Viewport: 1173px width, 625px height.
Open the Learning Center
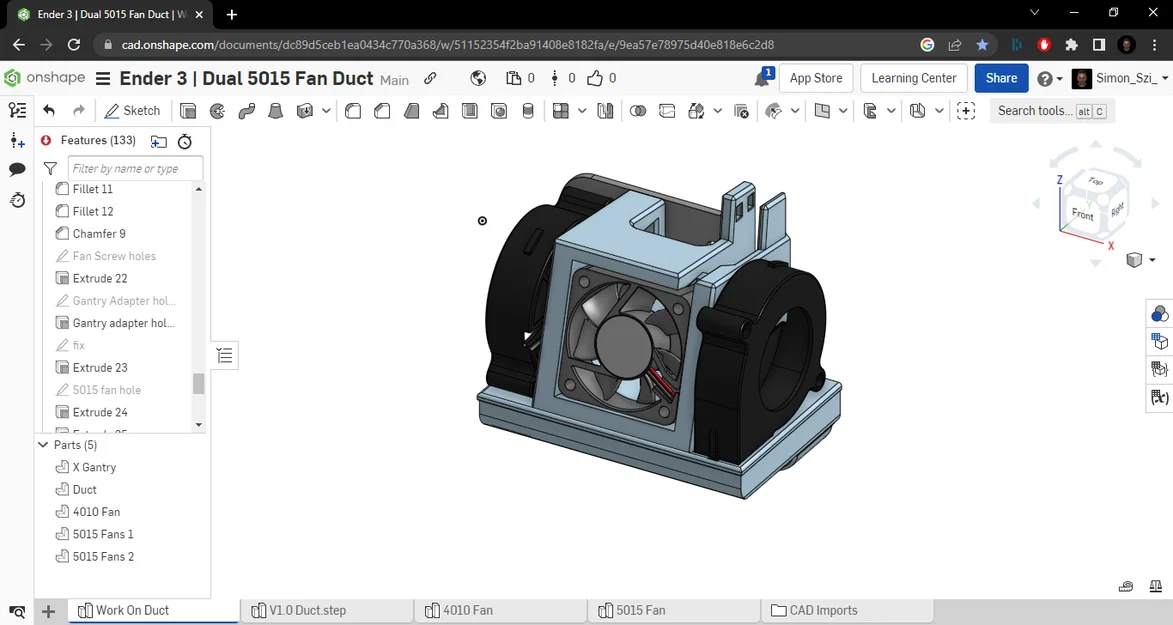point(913,77)
